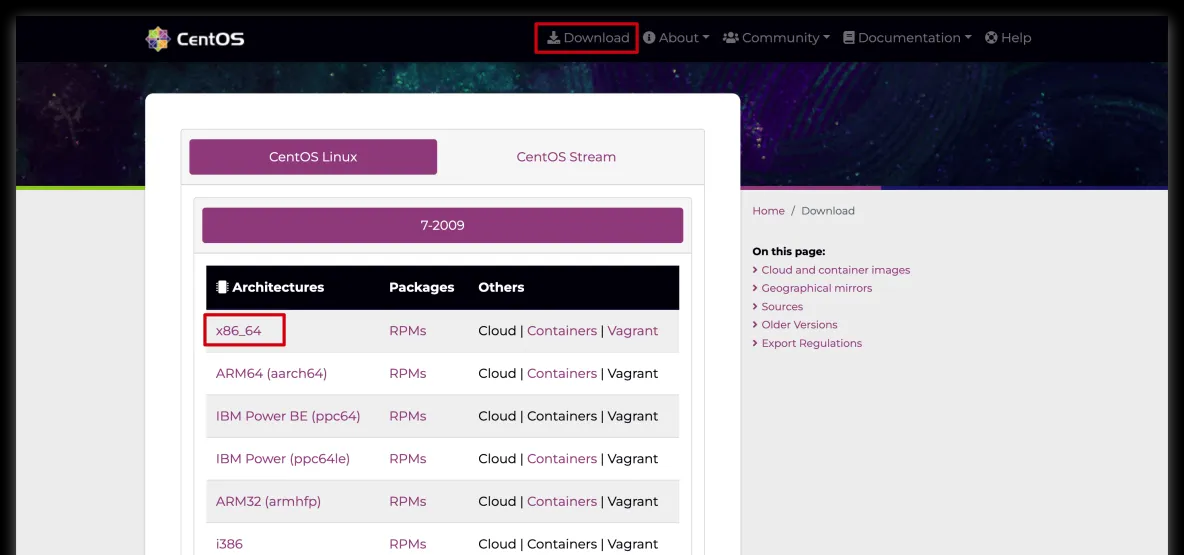
Task: Jump to Older Versions section
Action: [799, 325]
